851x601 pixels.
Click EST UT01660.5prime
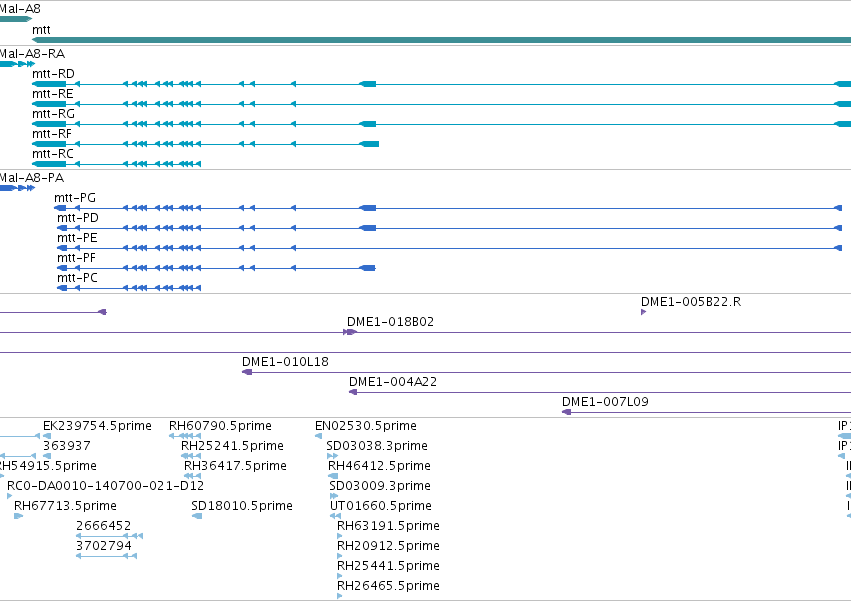point(381,506)
